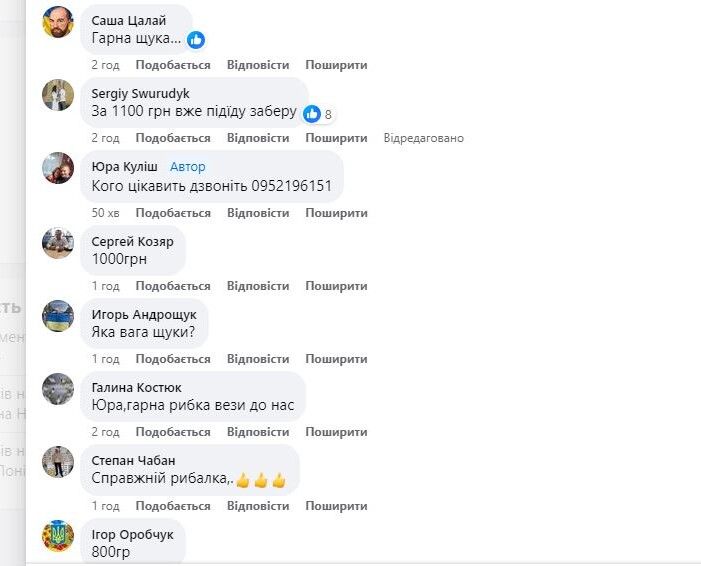Click Галина Костюк's avatar

[x=58, y=388]
